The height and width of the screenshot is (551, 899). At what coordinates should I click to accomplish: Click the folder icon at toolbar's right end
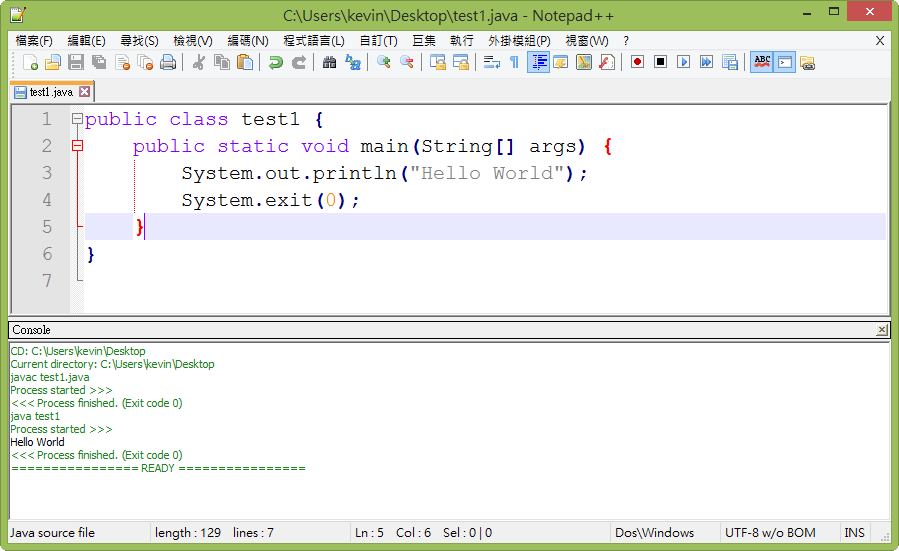tap(807, 62)
